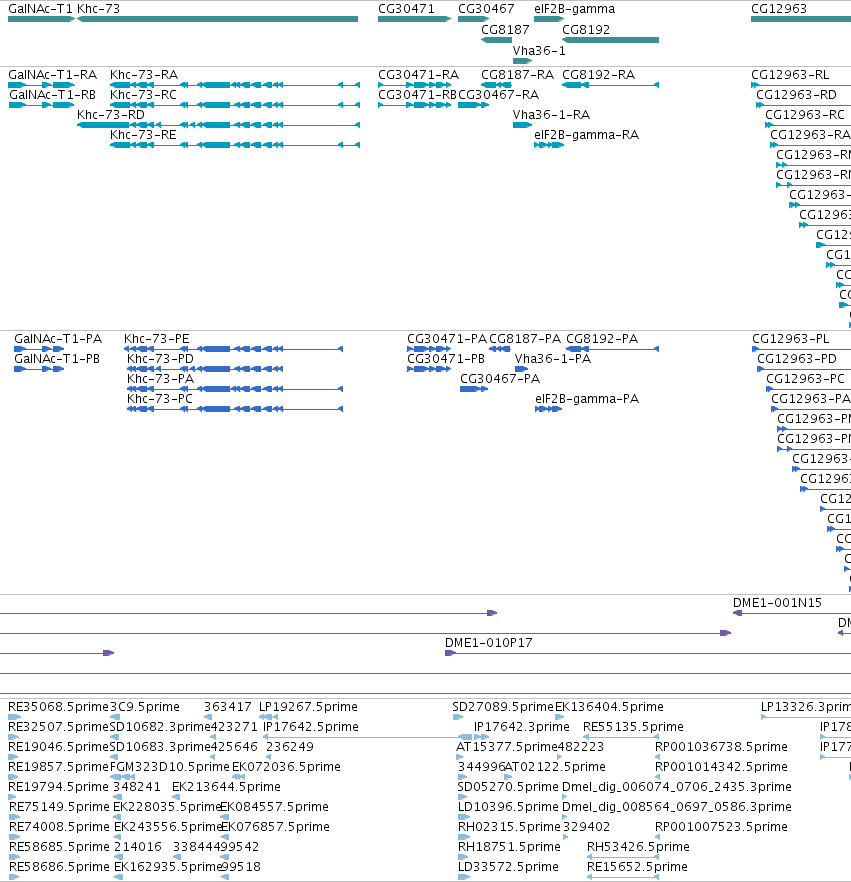This screenshot has width=851, height=882.
Task: Select EST label LP19267.5prime
Action: click(x=308, y=707)
